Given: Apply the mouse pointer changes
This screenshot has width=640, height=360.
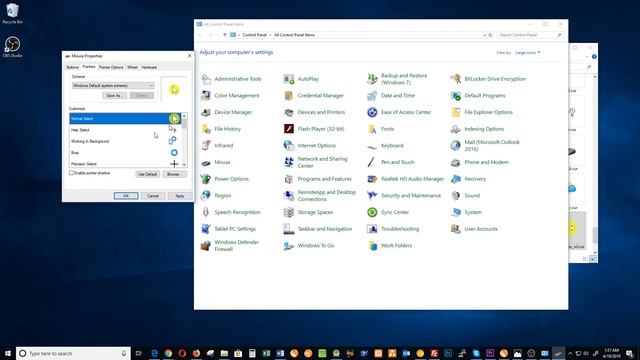Looking at the screenshot, I should tap(180, 196).
